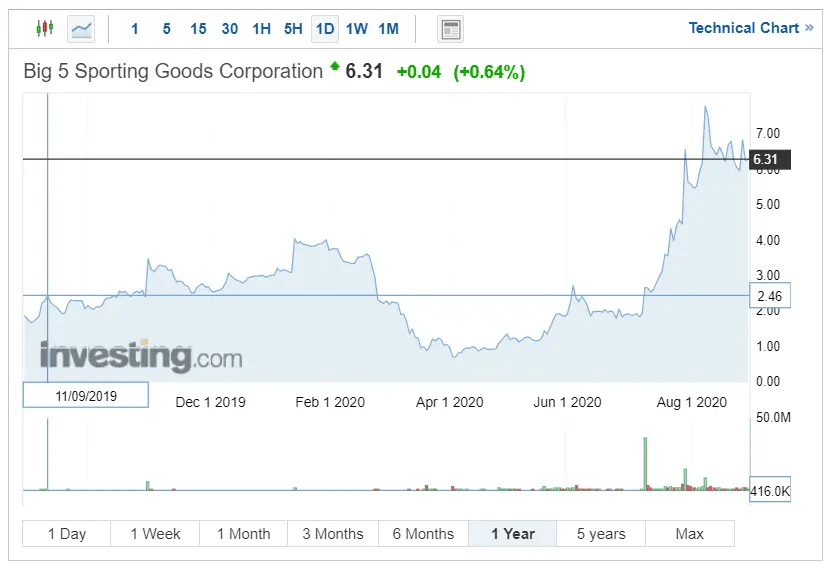This screenshot has height=570, width=832.
Task: Switch interval to 1W
Action: [357, 29]
